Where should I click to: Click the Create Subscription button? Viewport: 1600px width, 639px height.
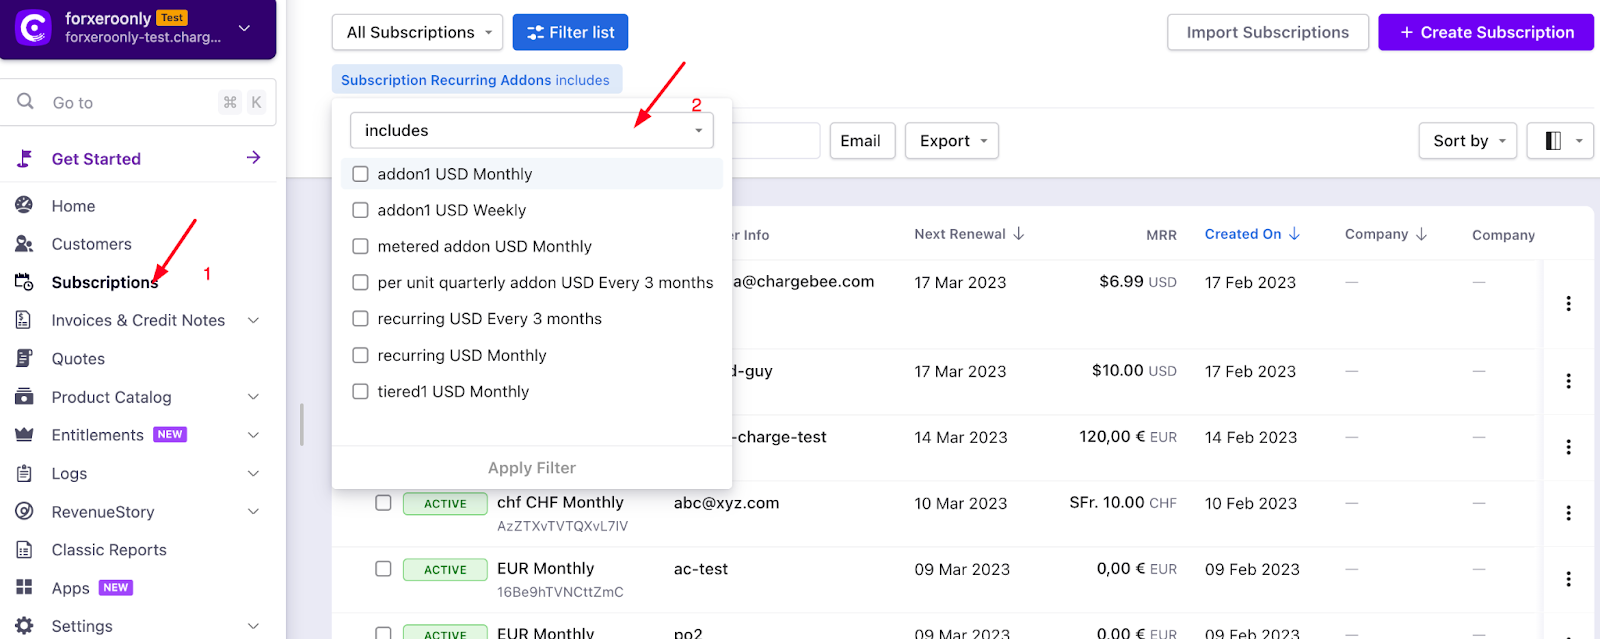(1485, 32)
